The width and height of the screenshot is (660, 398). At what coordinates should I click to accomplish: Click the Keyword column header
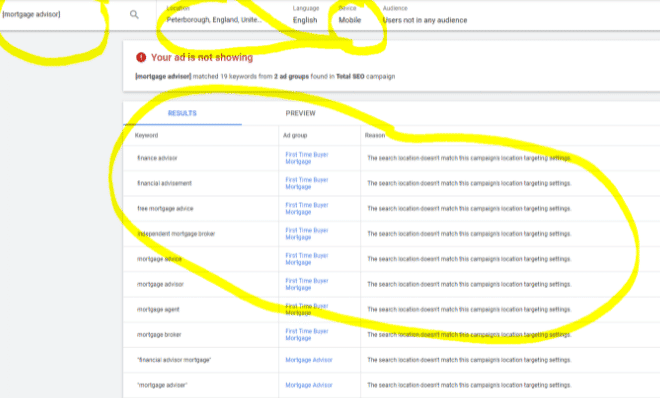tap(146, 135)
